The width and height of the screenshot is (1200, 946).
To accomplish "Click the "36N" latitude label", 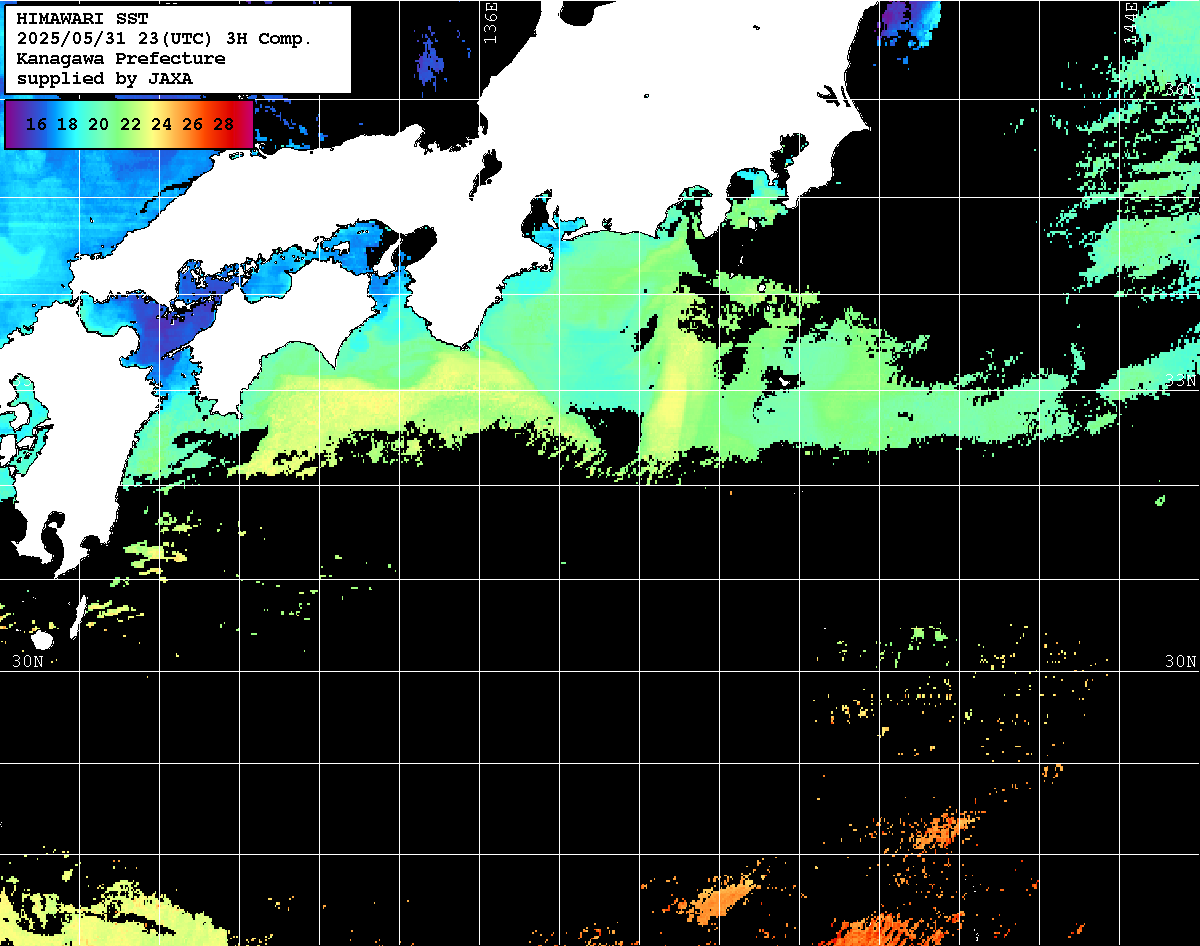I will pos(1182,90).
